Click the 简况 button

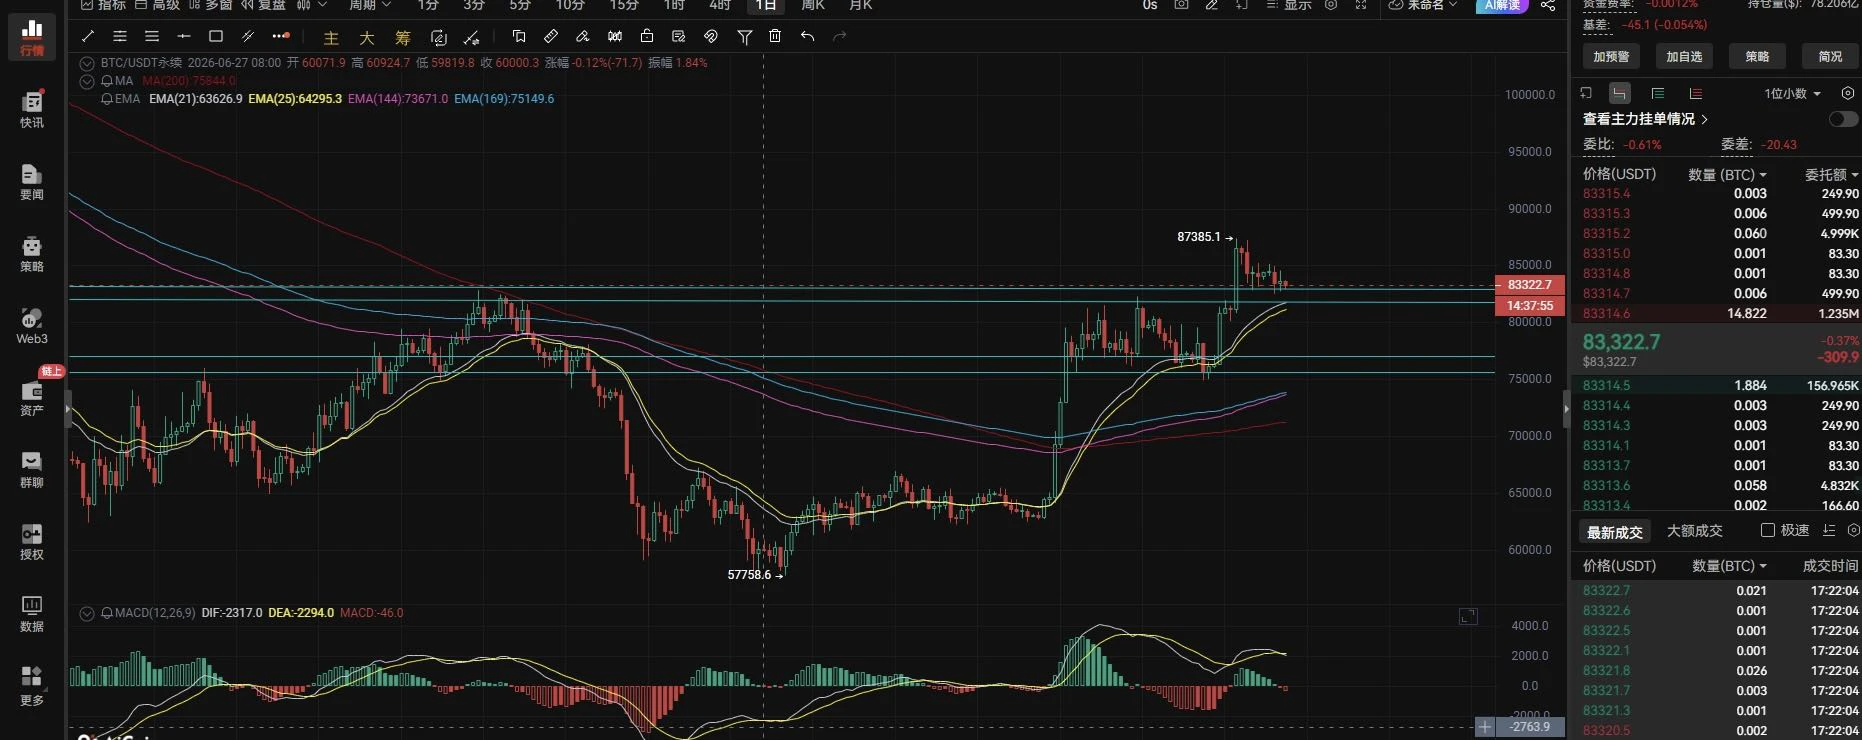(1830, 57)
